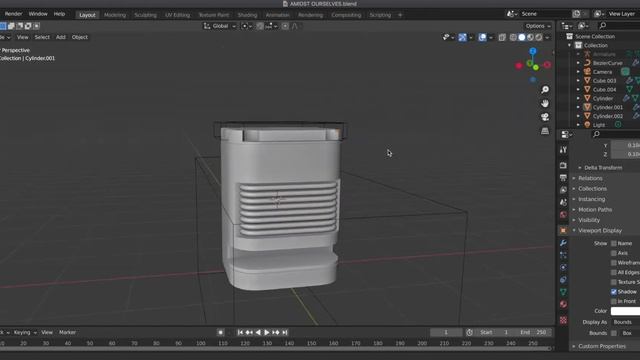Switch to rendered viewport shading
This screenshot has width=640, height=360.
[539, 37]
